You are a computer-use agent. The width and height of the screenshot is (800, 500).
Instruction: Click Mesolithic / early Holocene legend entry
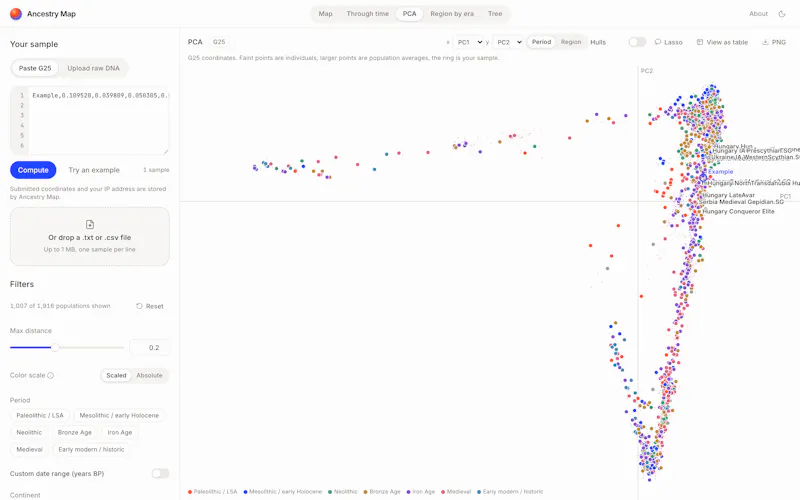(283, 492)
